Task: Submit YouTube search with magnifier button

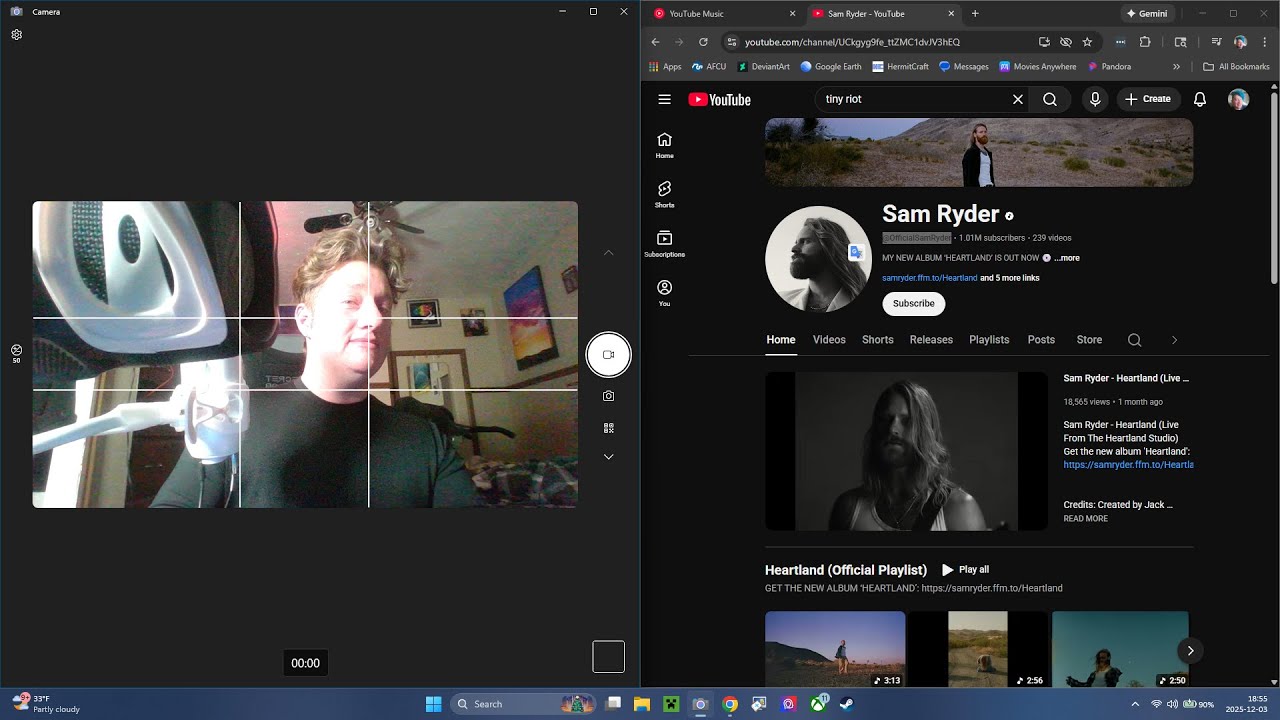Action: pyautogui.click(x=1050, y=99)
